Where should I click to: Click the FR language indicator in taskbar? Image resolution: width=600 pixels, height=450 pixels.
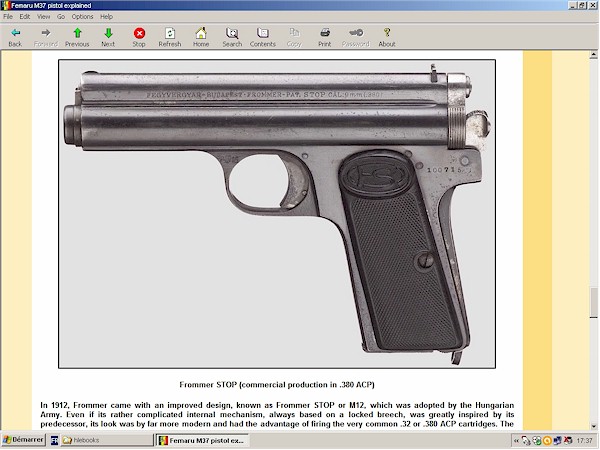[x=54, y=440]
